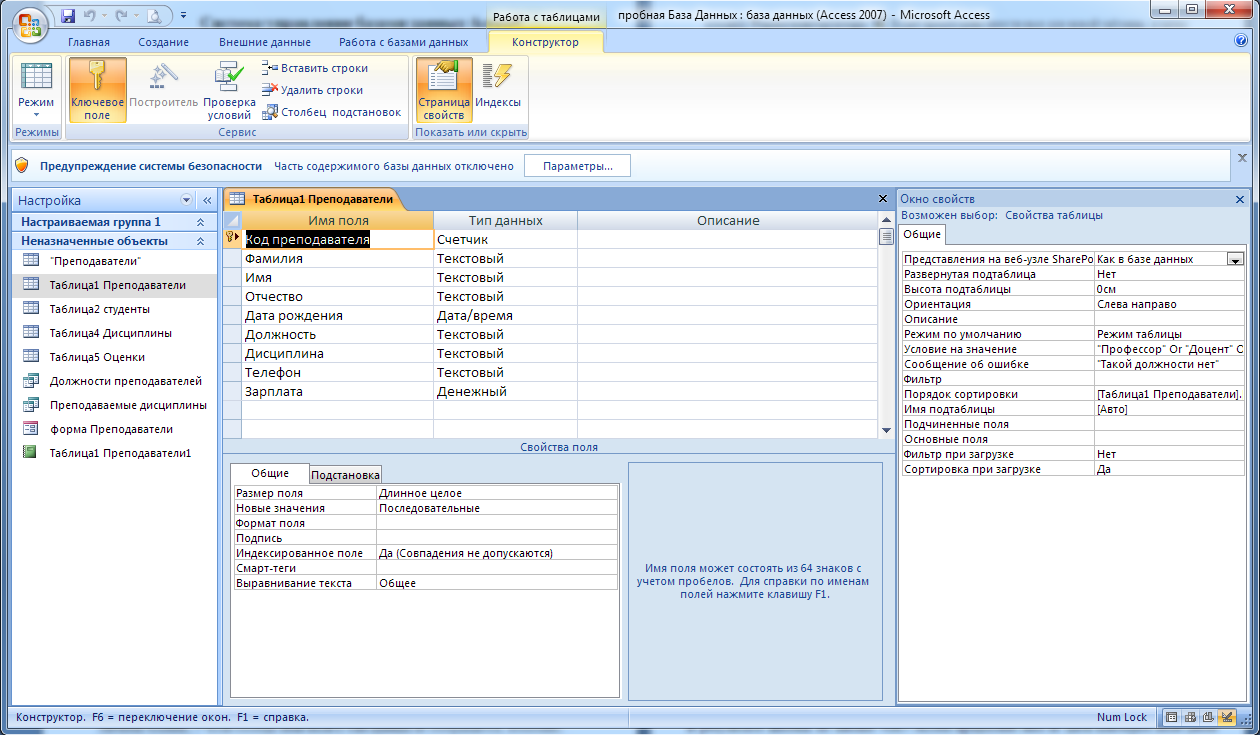Open the Customize Quick Access Toolbar dropdown
Viewport: 1260px width, 735px height.
(x=184, y=15)
